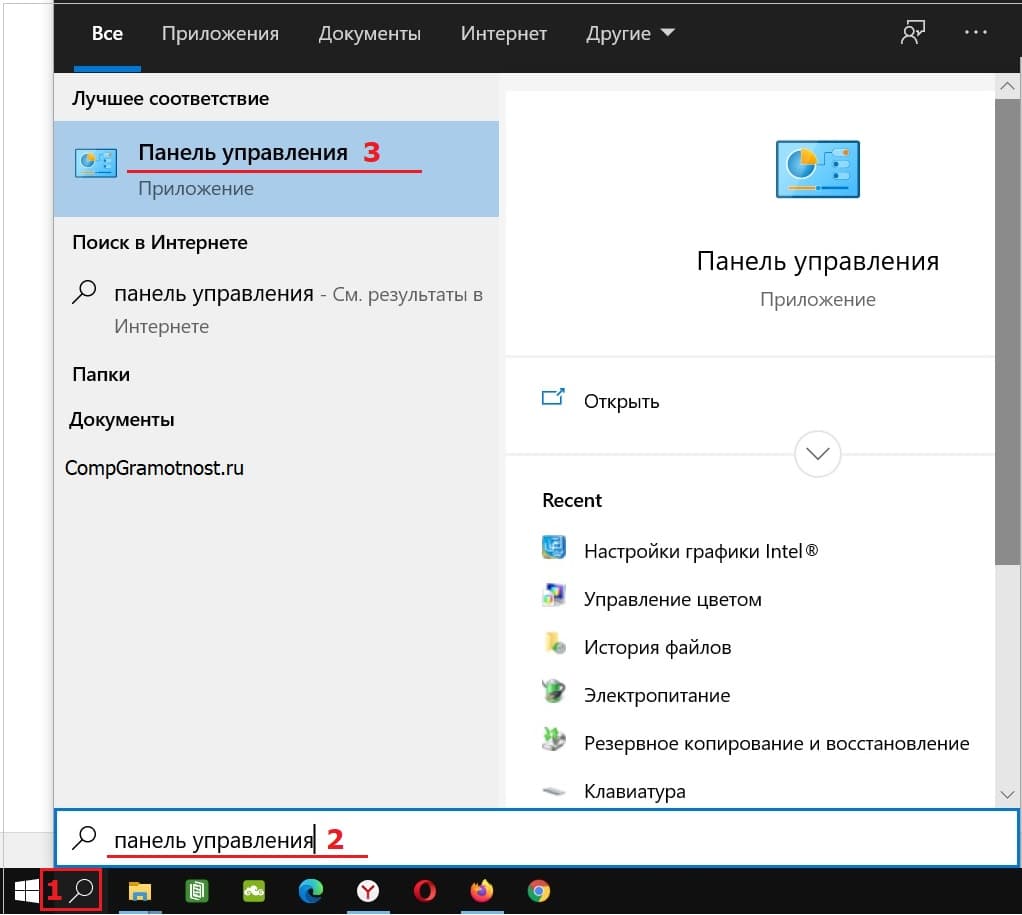Expand more actions with the chevron circle

[817, 454]
